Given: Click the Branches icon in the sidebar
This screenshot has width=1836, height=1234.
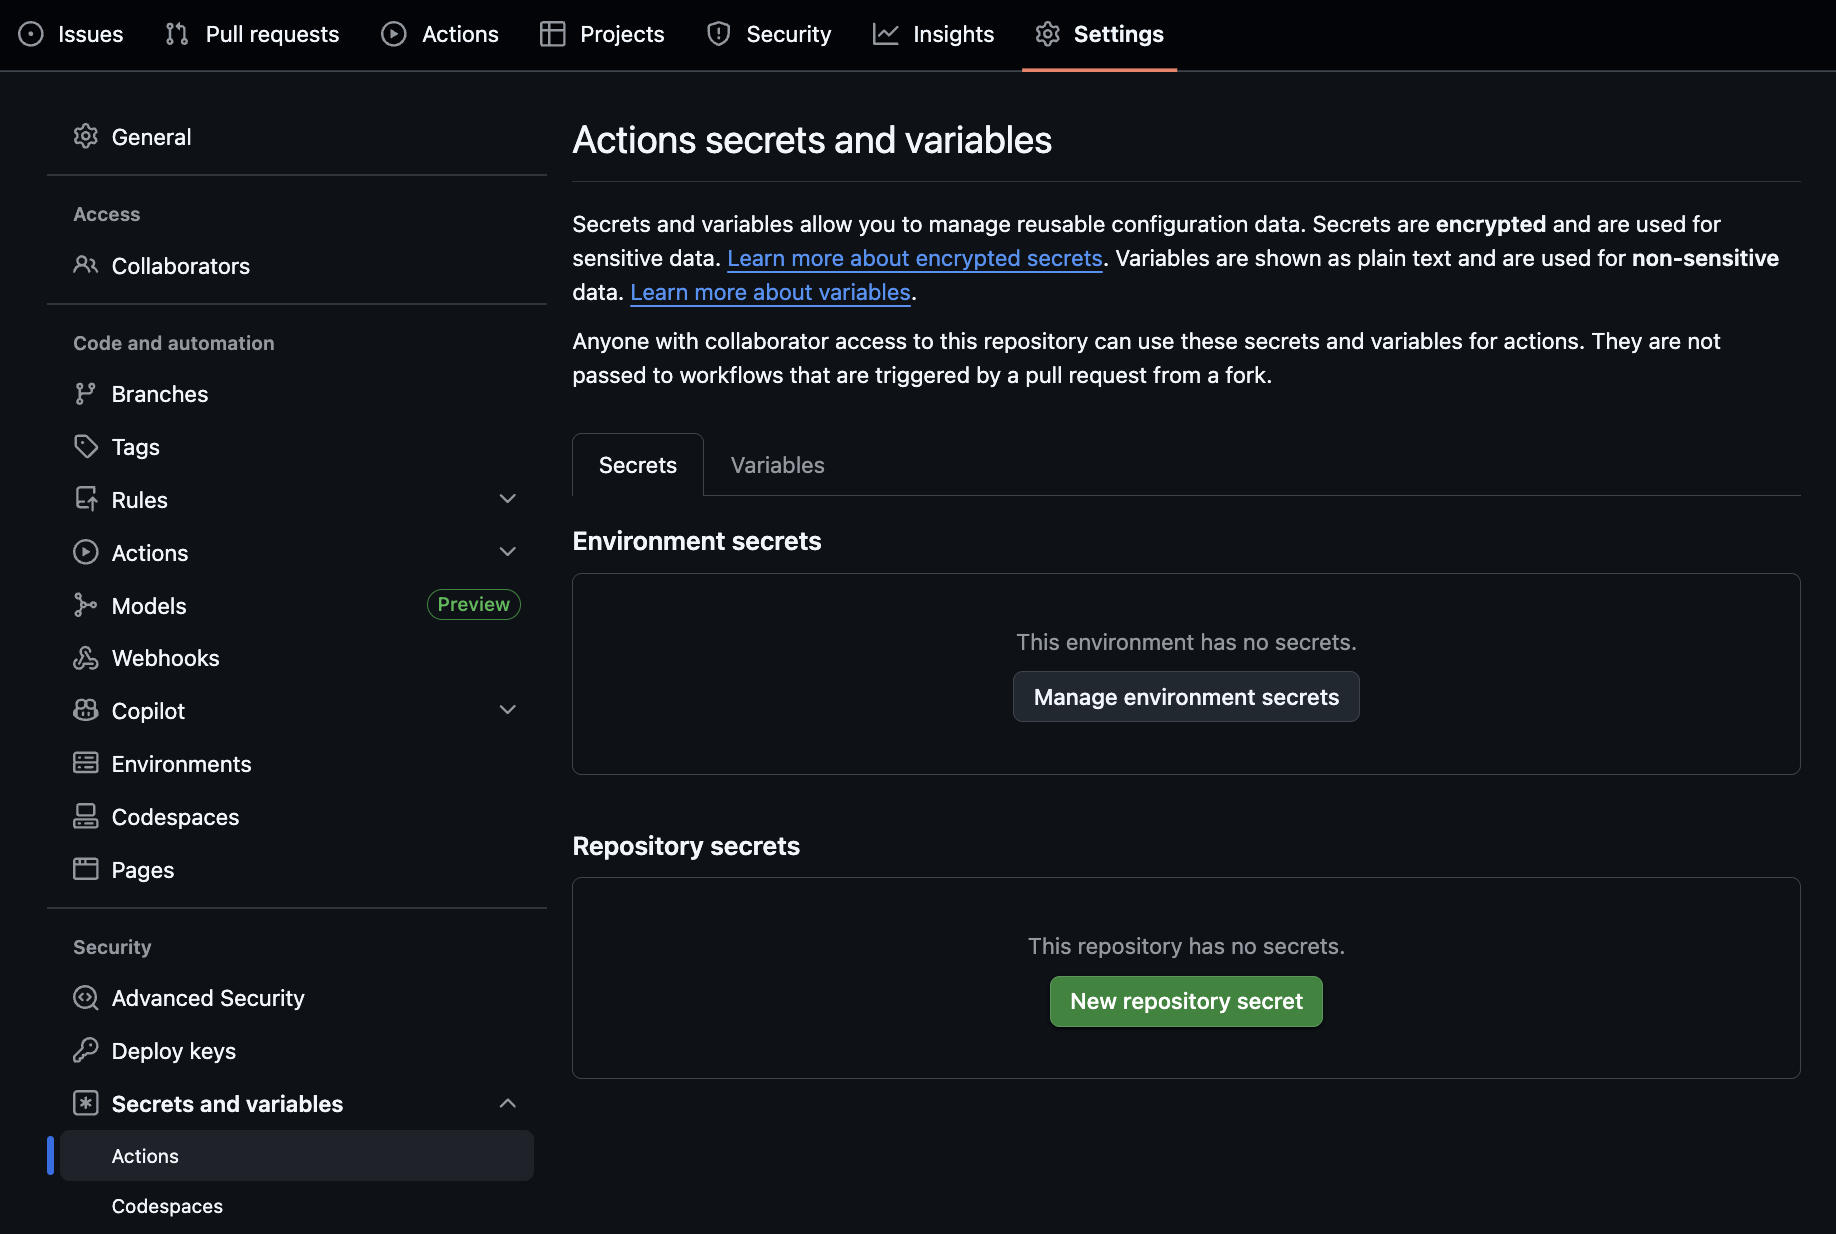Looking at the screenshot, I should tap(86, 393).
